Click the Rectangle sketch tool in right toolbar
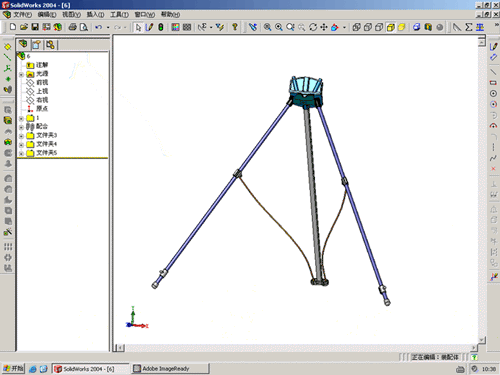This screenshot has width=500, height=375. [x=493, y=82]
